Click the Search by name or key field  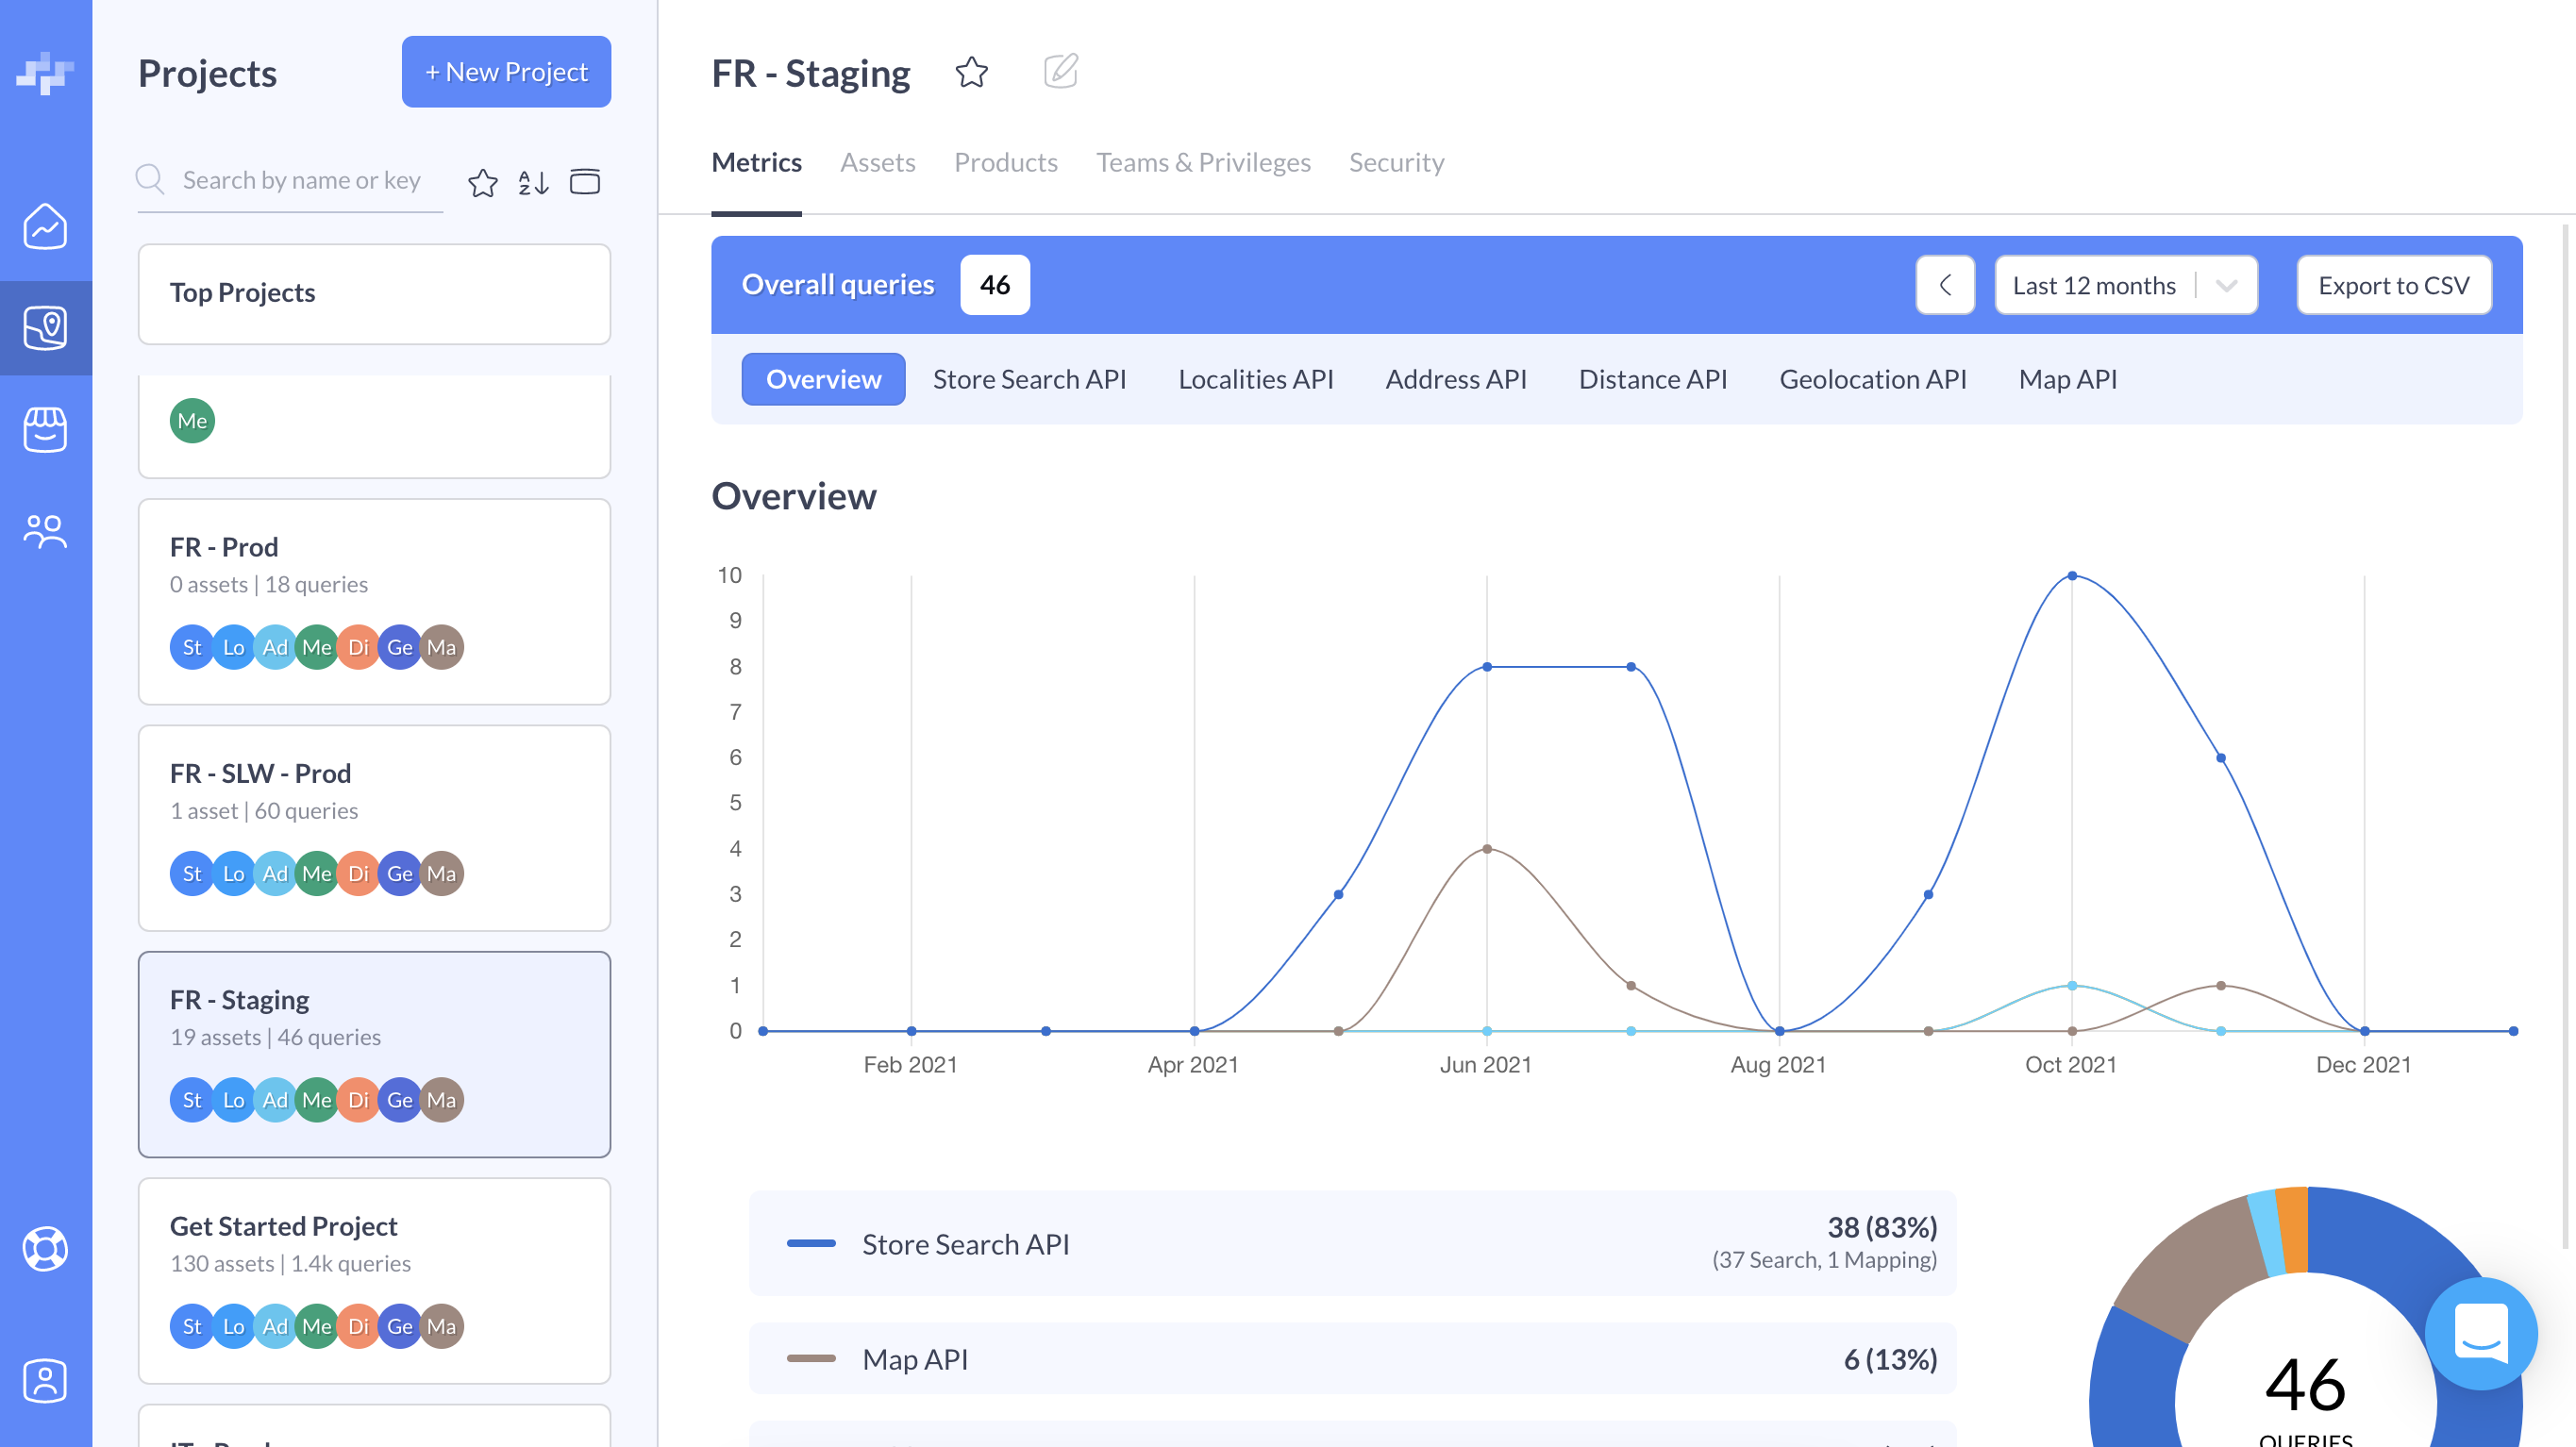(301, 181)
